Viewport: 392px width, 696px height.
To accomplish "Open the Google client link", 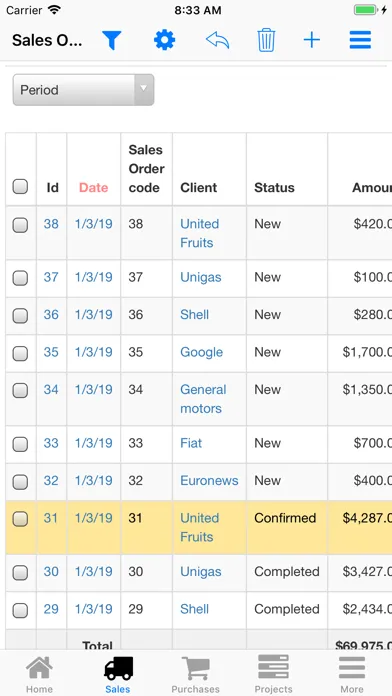I will click(202, 352).
